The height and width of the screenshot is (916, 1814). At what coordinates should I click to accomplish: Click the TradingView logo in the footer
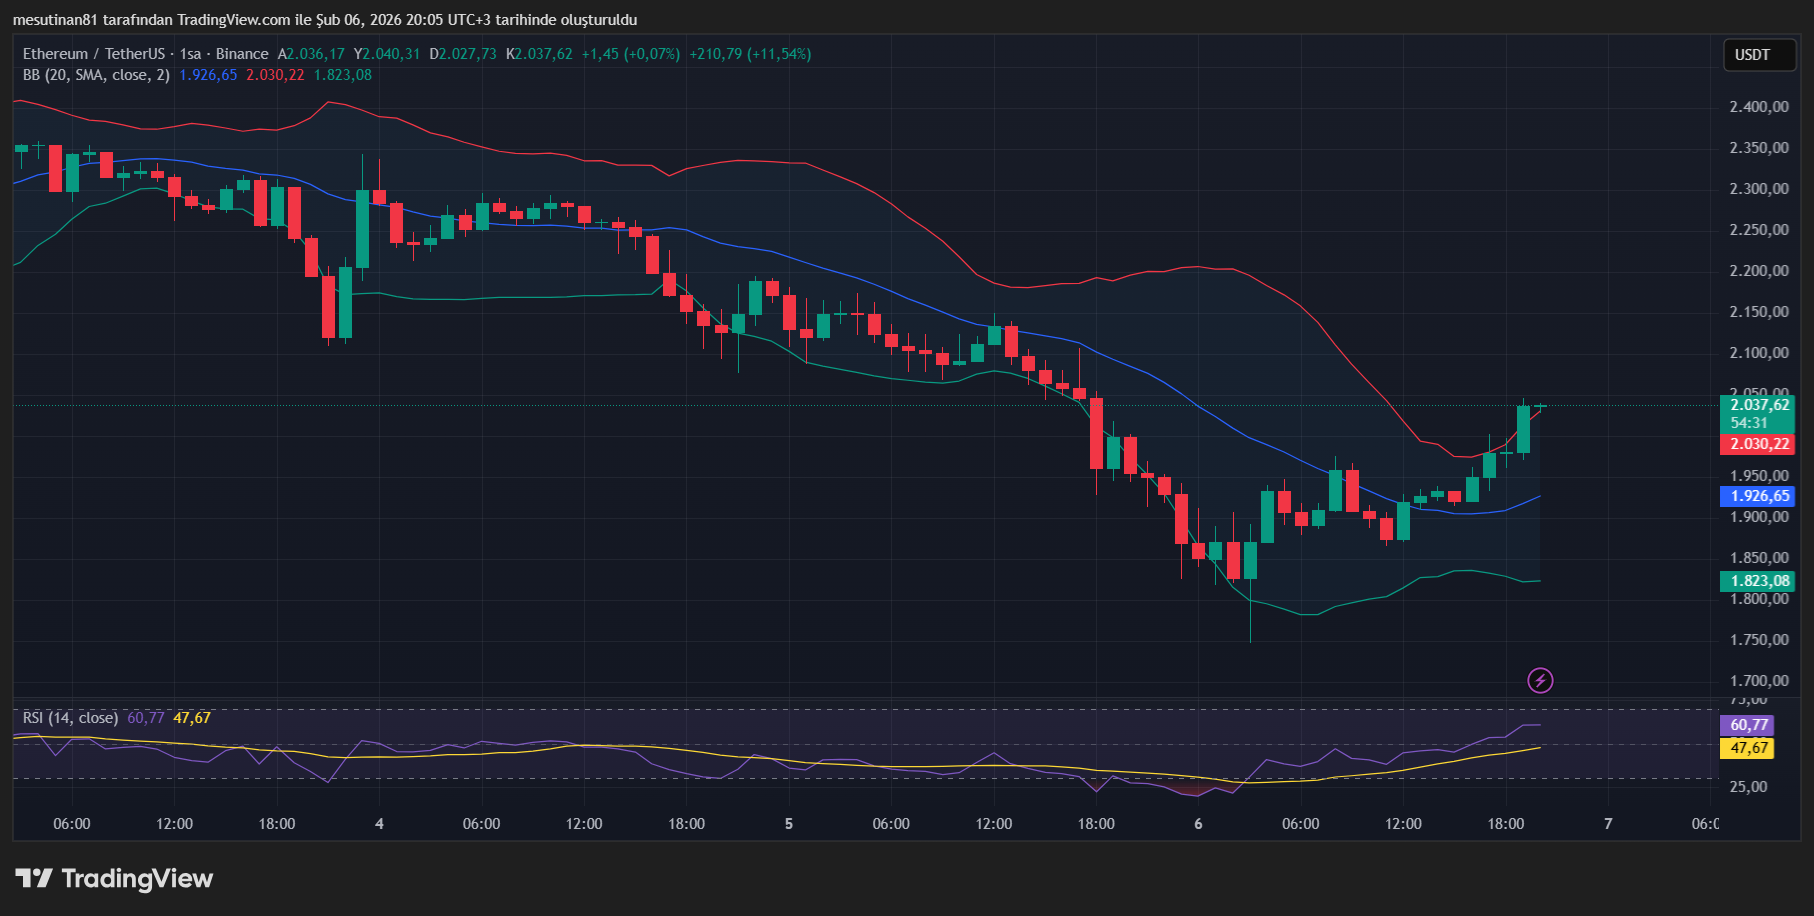tap(114, 879)
